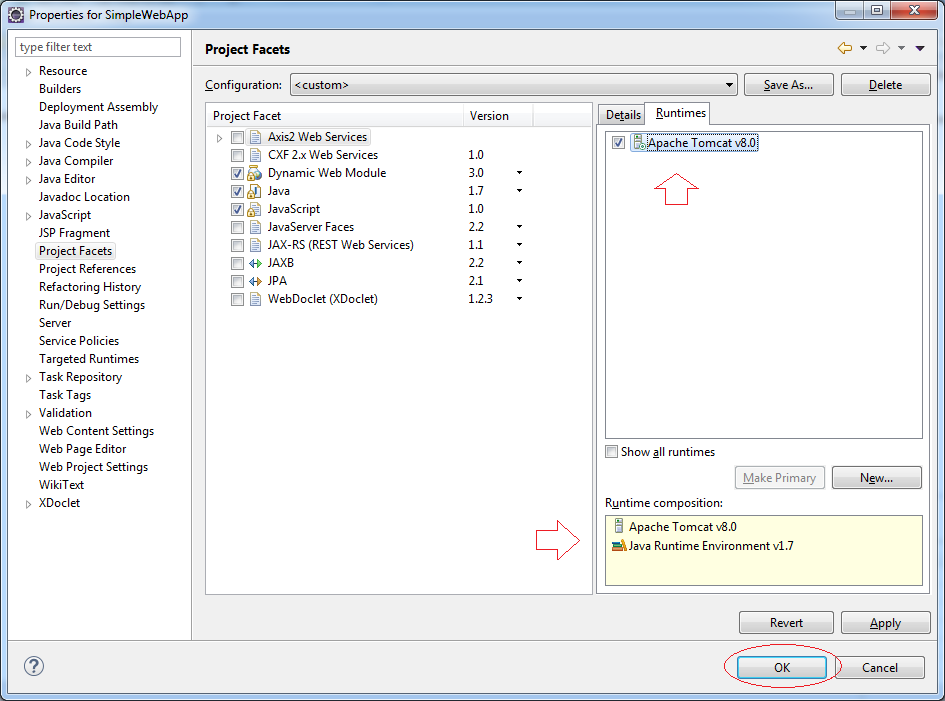The width and height of the screenshot is (945, 701).
Task: Check Show all runtimes
Action: coord(612,451)
